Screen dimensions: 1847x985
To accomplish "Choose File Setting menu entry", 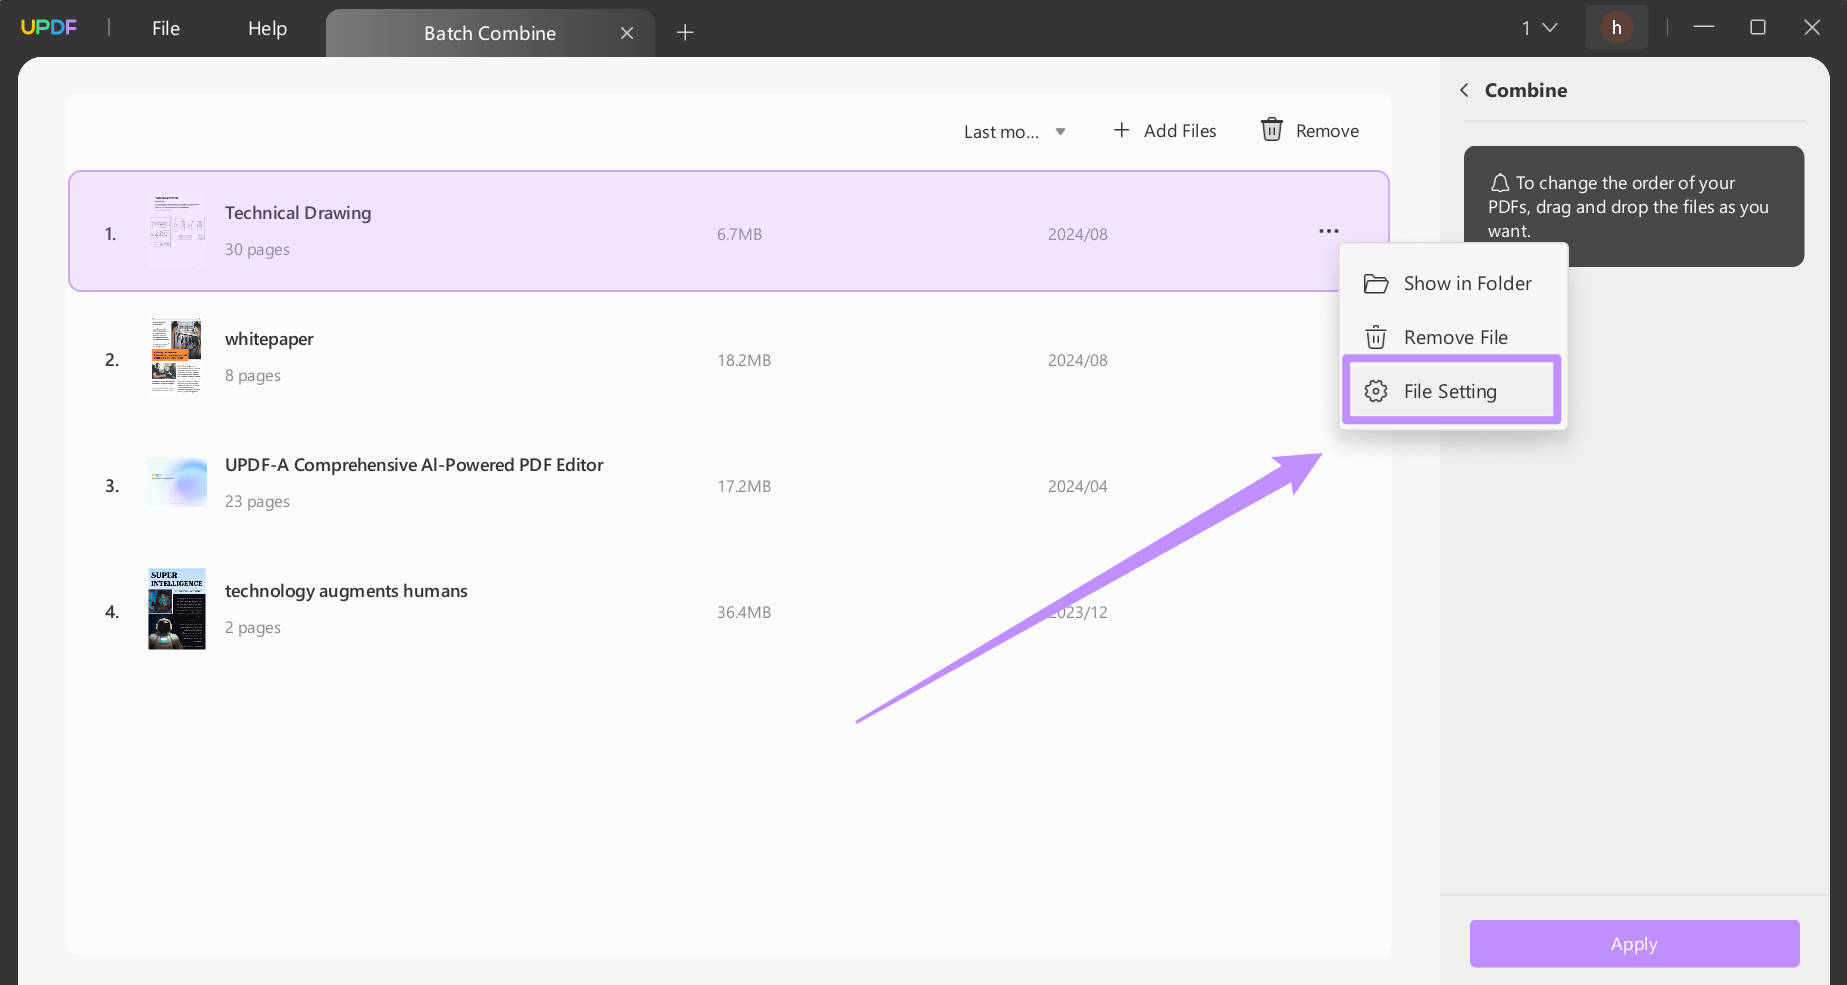I will click(1452, 392).
